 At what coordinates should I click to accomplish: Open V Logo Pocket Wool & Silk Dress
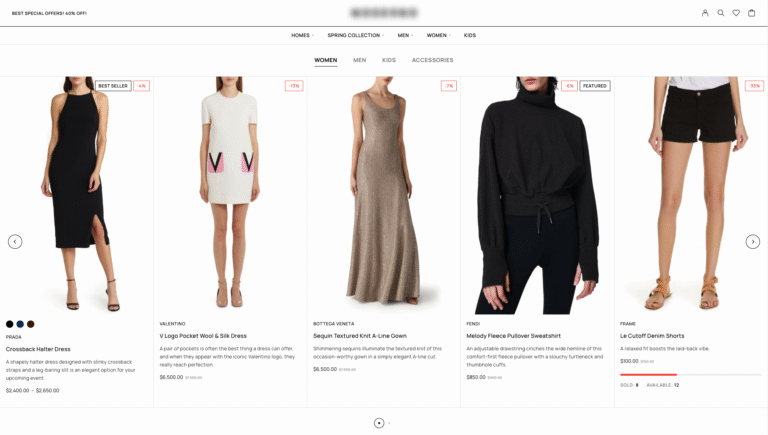[x=203, y=336]
